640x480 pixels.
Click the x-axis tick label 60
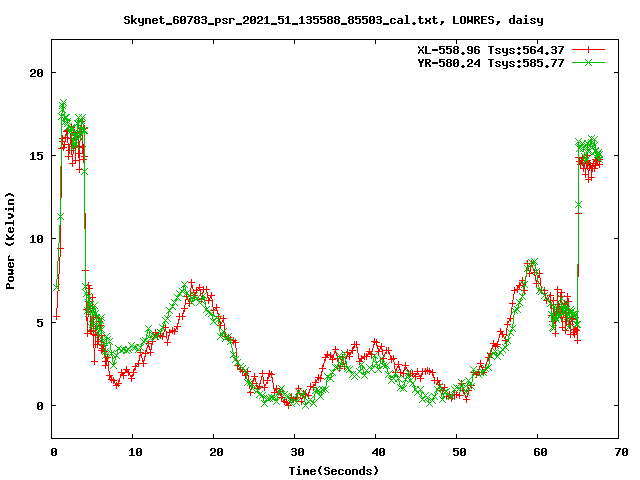540,452
